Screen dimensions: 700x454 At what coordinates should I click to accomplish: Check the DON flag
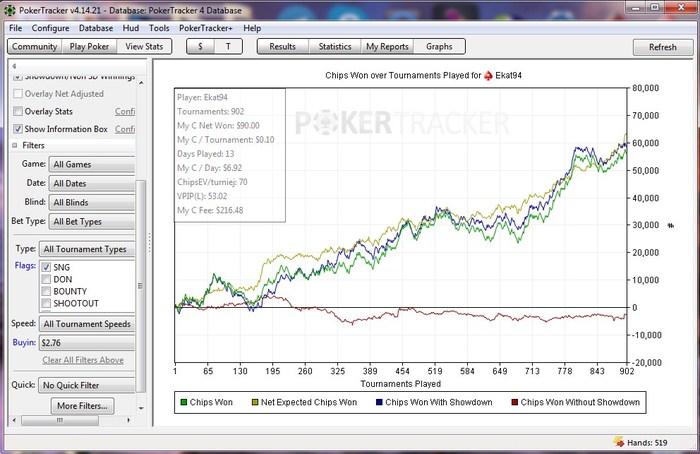point(46,279)
